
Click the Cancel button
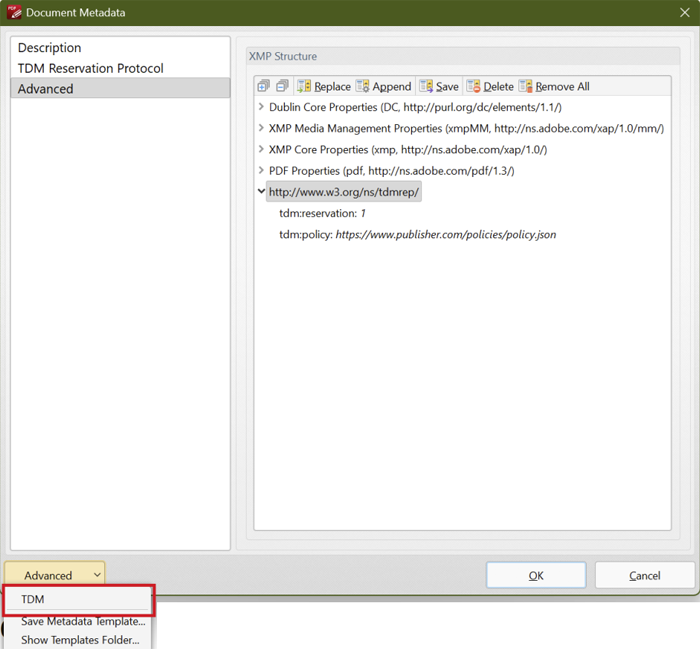click(644, 575)
